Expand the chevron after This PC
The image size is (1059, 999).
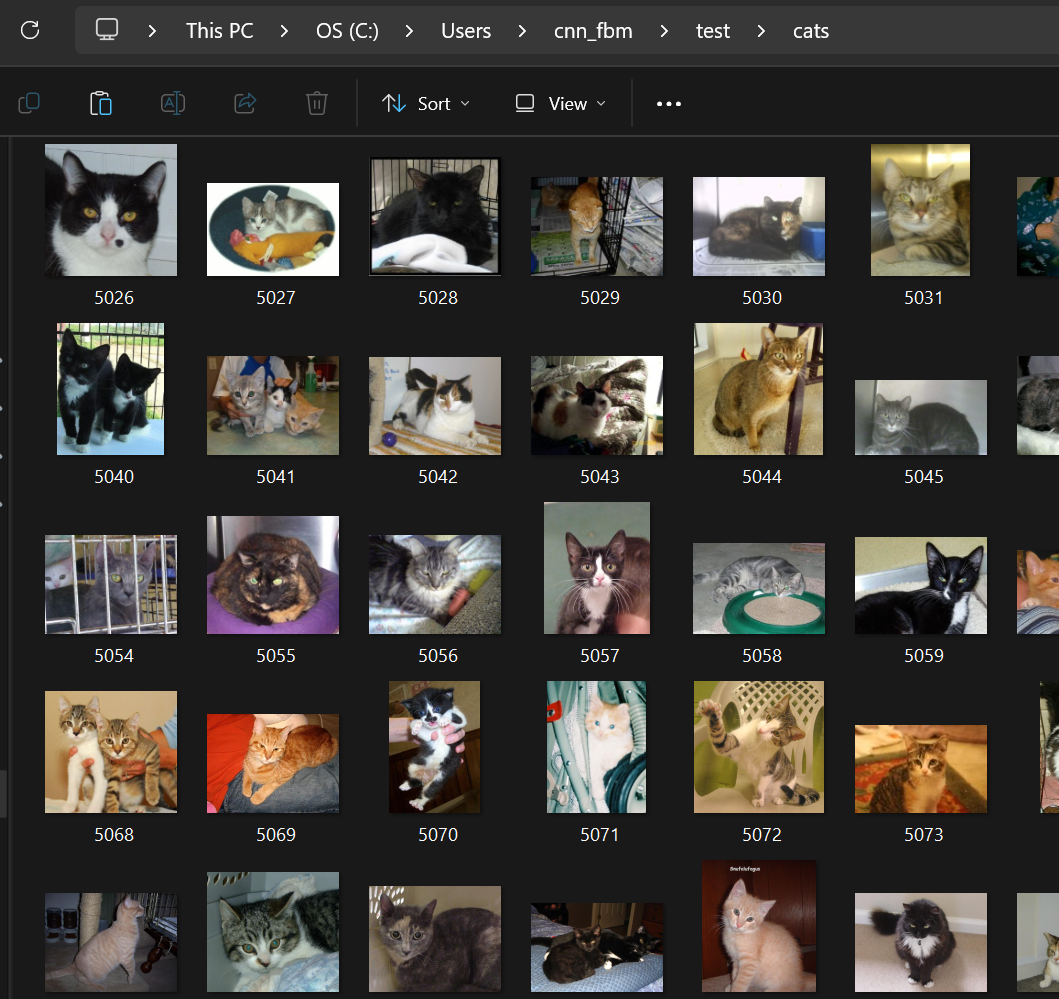pyautogui.click(x=284, y=31)
